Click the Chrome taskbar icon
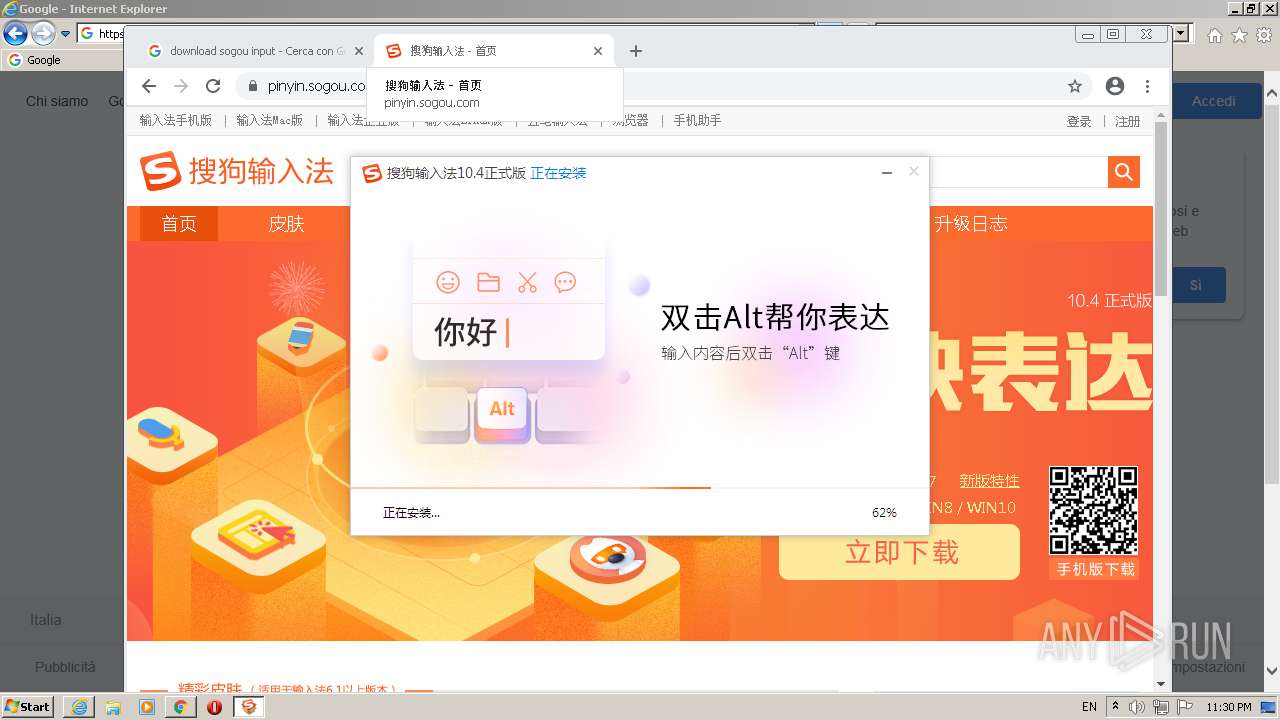This screenshot has width=1280, height=720. tap(180, 707)
